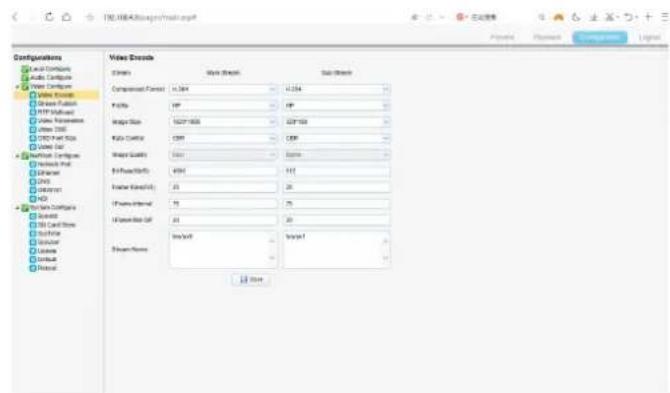The image size is (670, 393).
Task: Click the floppy disk icon on Save
Action: (x=244, y=279)
